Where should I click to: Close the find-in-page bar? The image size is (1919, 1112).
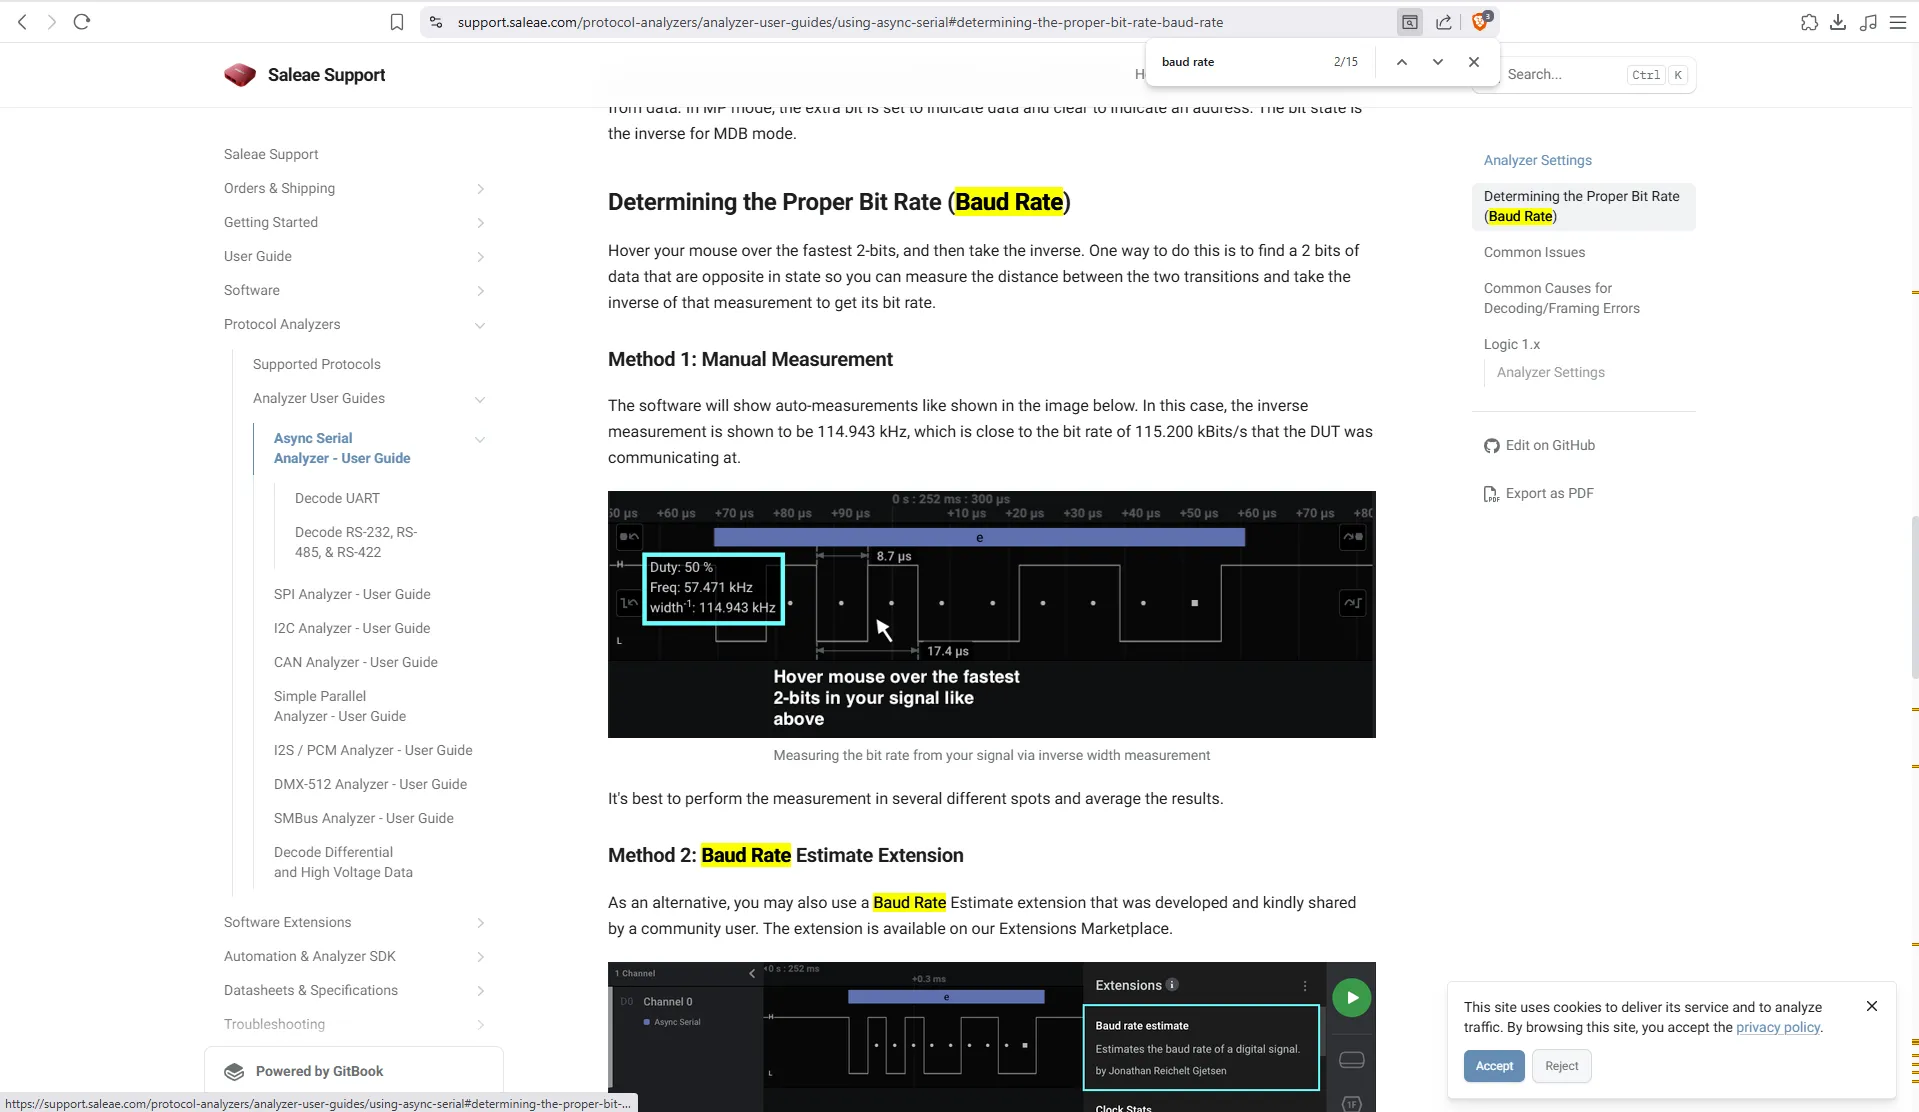1474,61
